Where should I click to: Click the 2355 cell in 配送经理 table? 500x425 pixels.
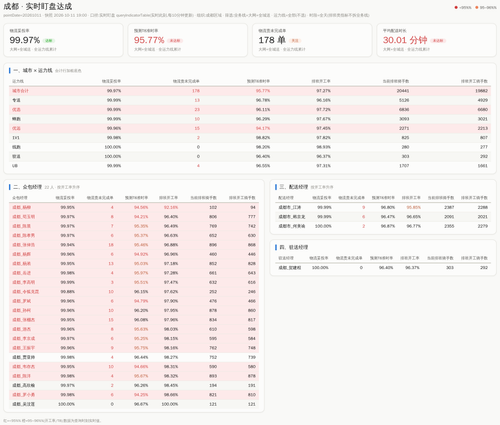(x=449, y=226)
